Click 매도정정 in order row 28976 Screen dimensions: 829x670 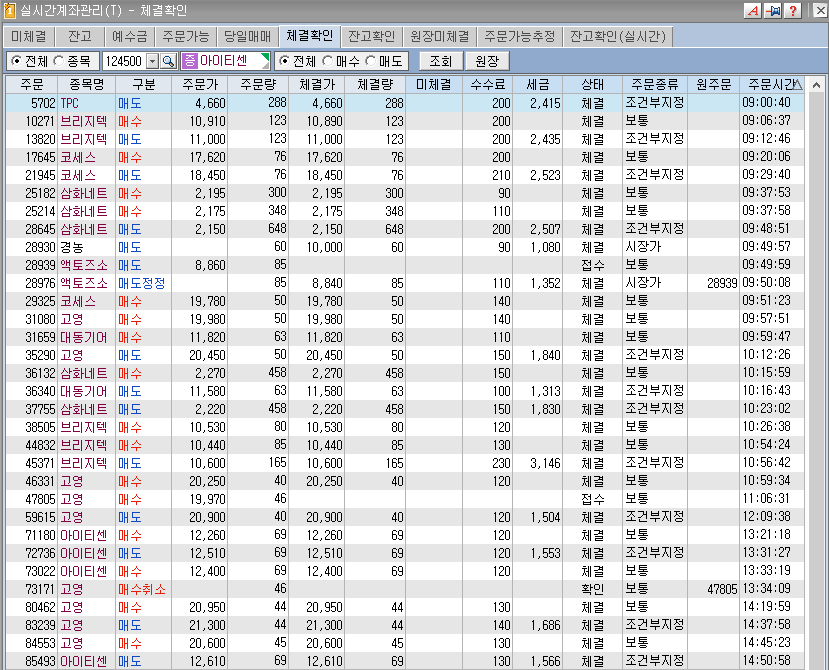142,283
